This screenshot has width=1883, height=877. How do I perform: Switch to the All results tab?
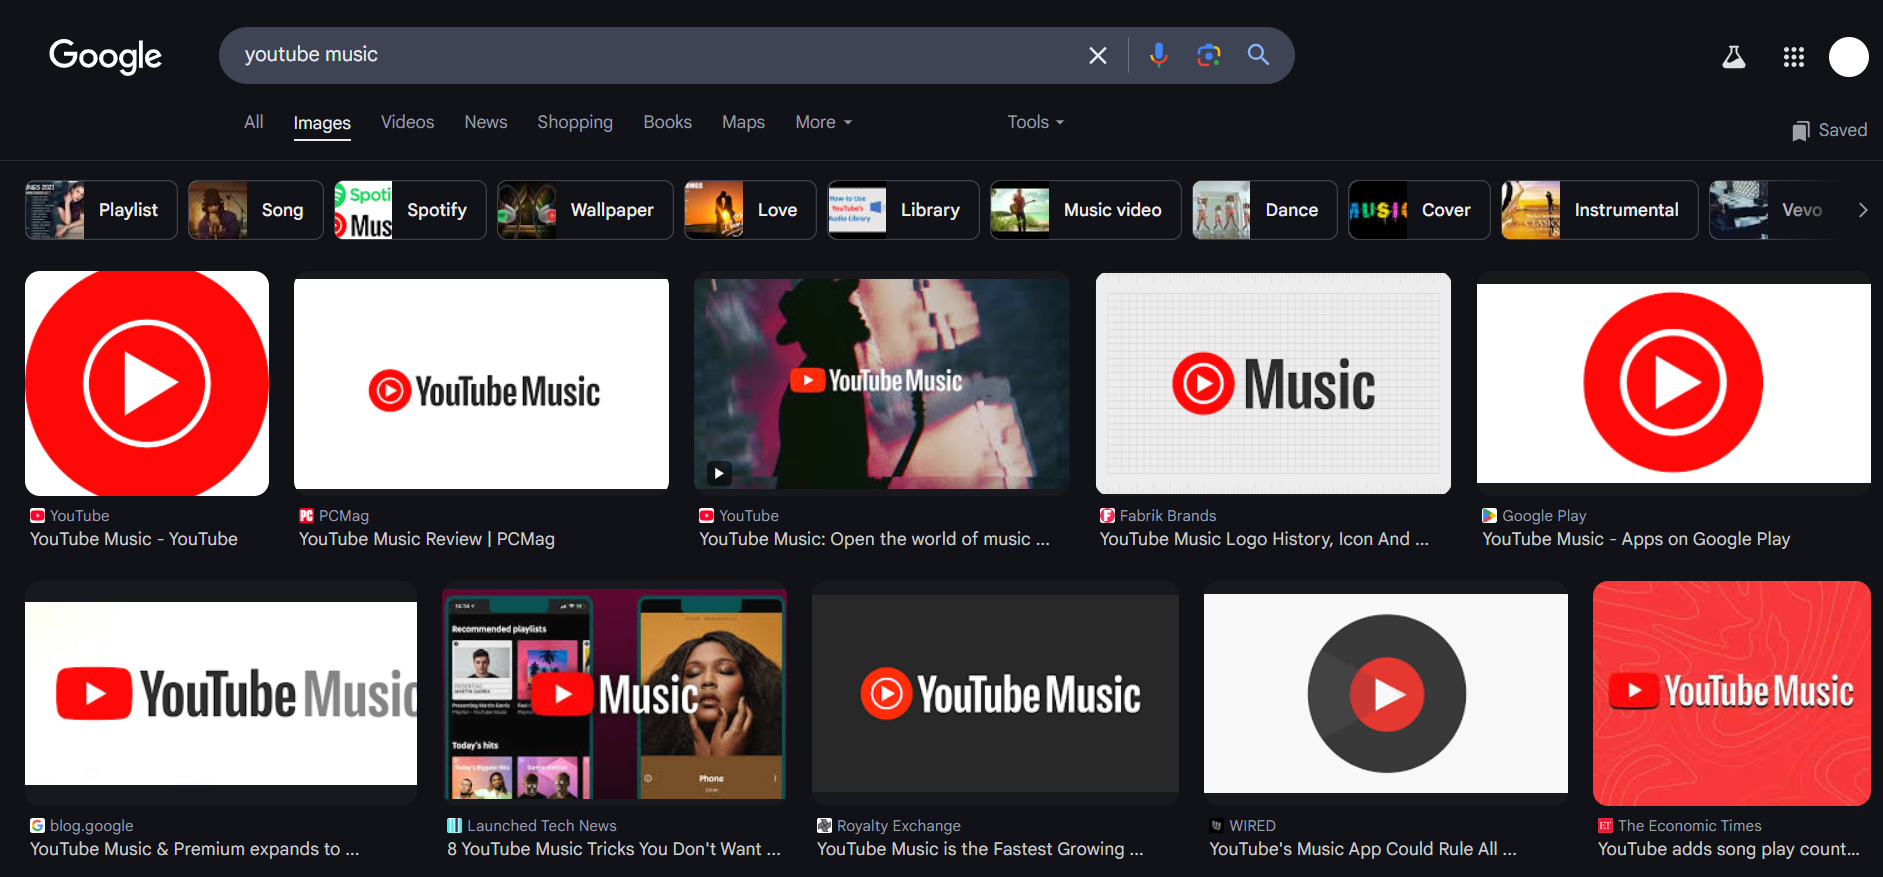tap(254, 122)
